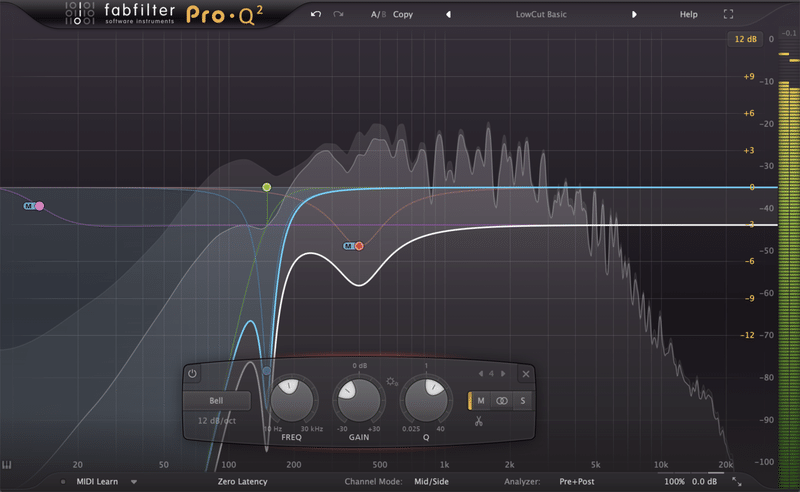Select the previous band with the left arrow
This screenshot has width=800, height=492.
coord(481,374)
